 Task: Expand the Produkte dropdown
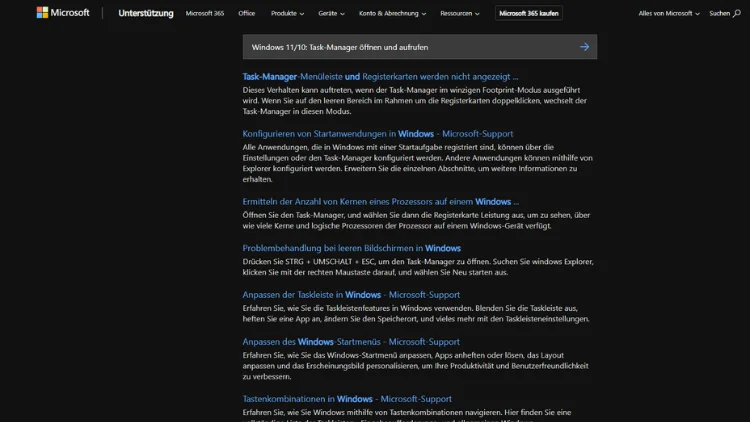pos(287,13)
